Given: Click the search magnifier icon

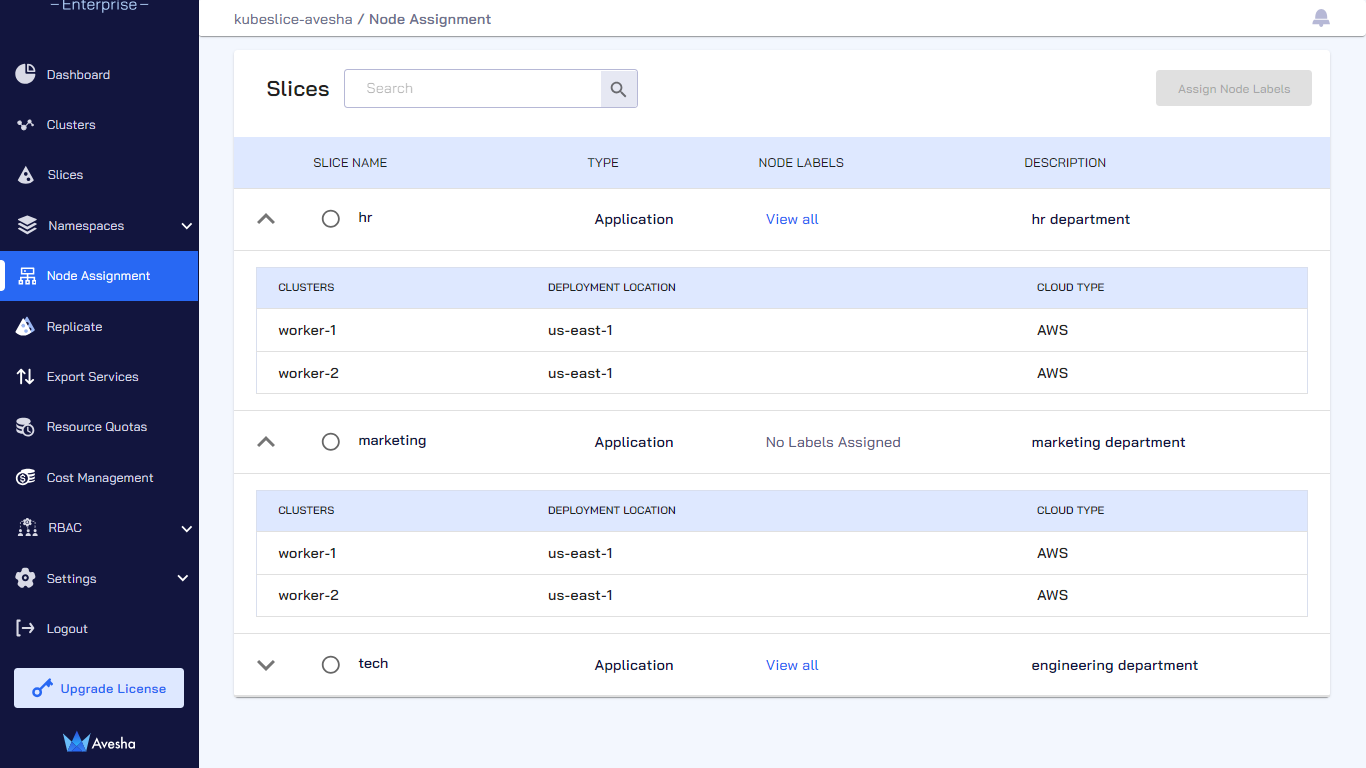Looking at the screenshot, I should [x=619, y=89].
